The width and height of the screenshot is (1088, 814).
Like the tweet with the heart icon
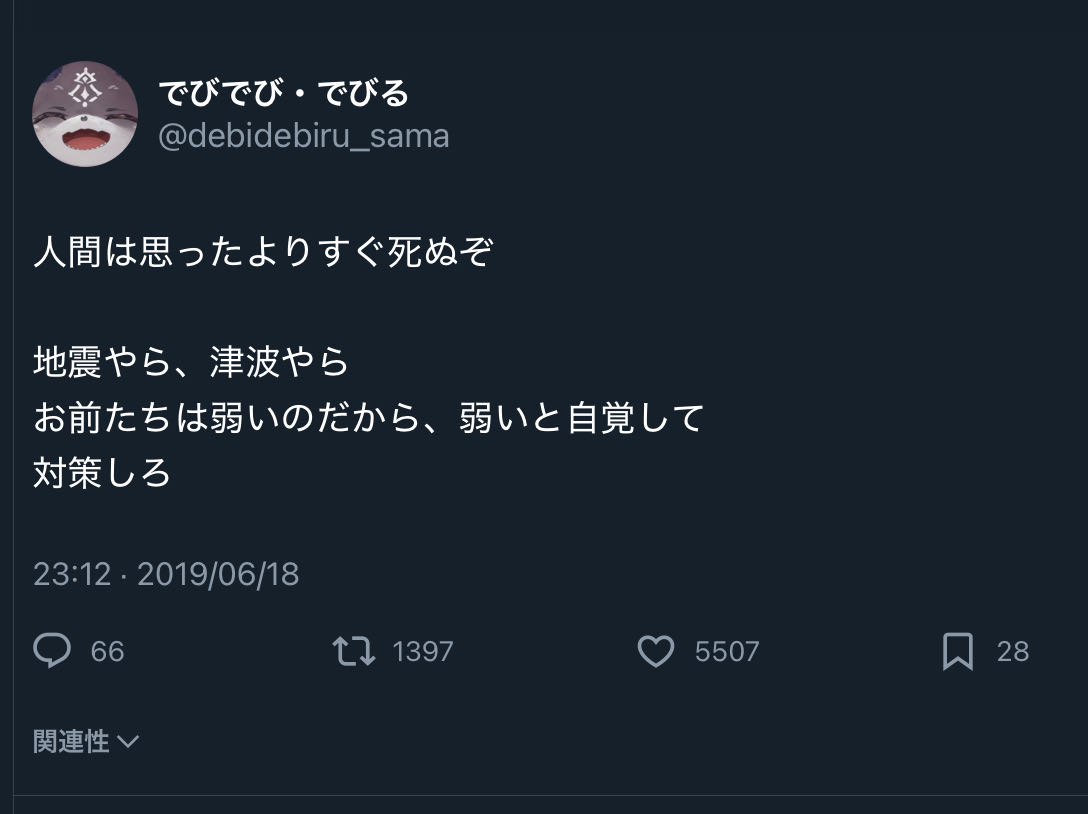point(656,652)
